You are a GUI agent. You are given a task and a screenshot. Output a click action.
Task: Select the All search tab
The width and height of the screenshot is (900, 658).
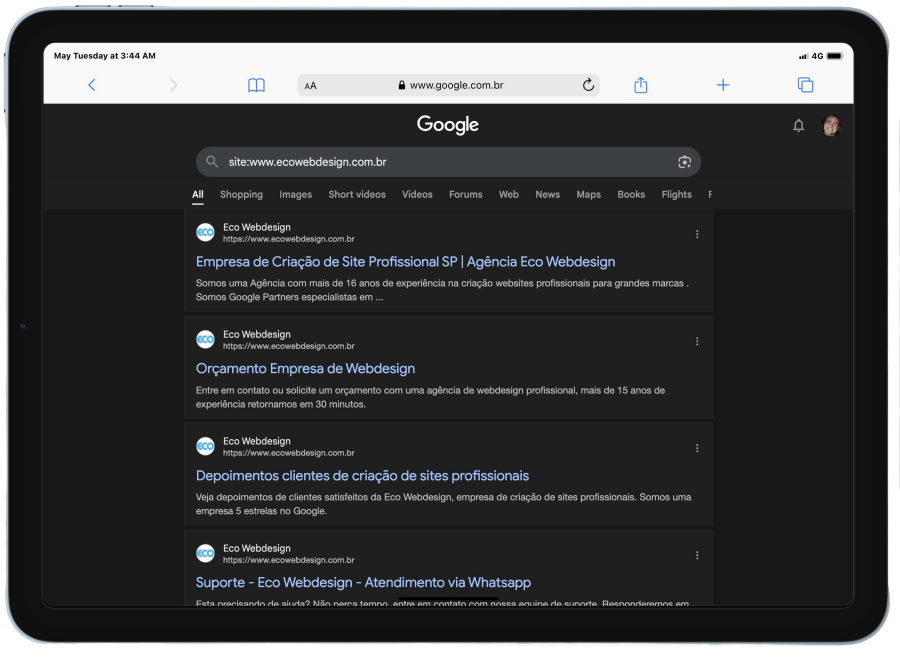pos(197,194)
